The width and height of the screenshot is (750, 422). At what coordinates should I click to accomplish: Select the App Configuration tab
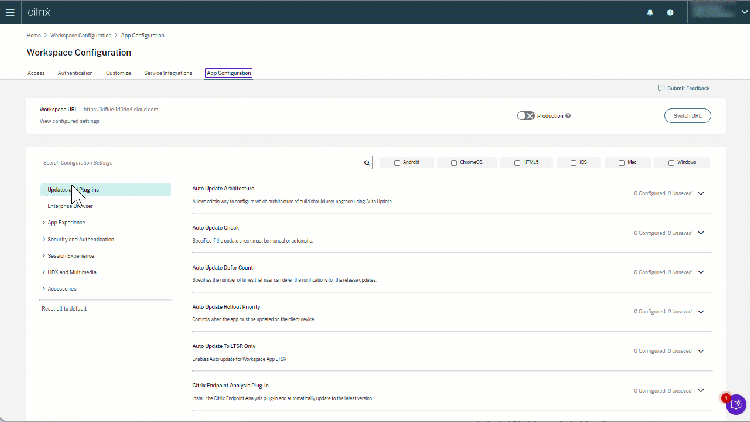(229, 73)
